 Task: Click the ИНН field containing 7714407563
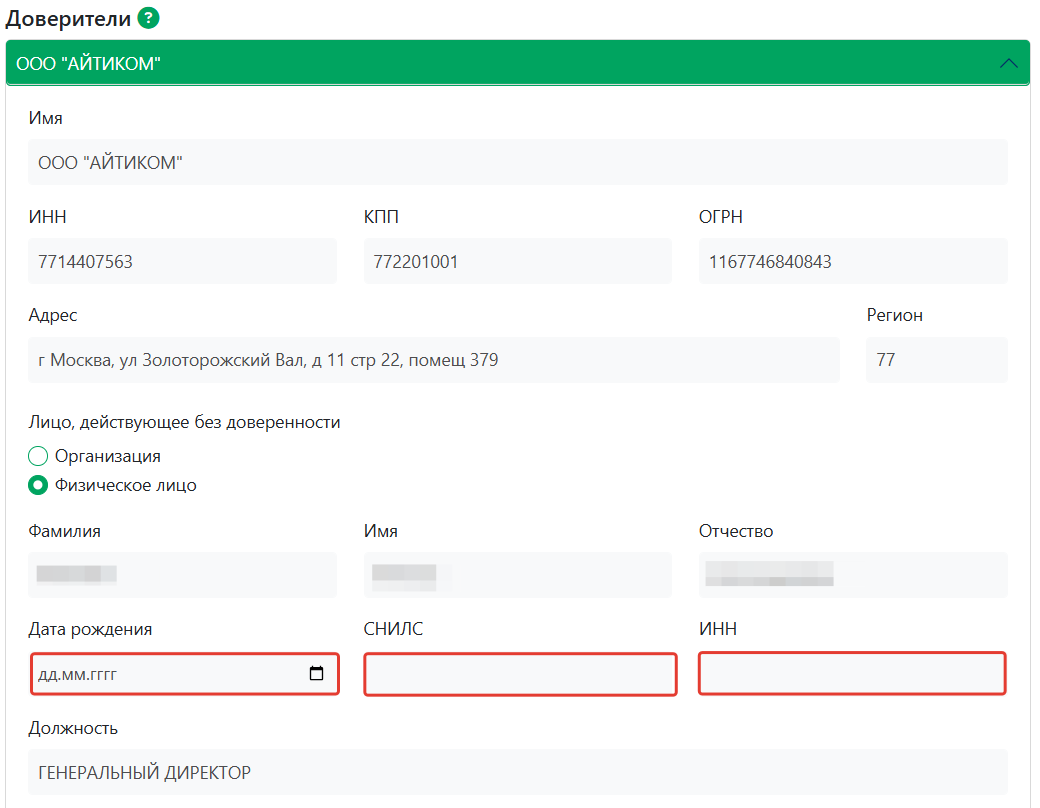click(x=182, y=262)
